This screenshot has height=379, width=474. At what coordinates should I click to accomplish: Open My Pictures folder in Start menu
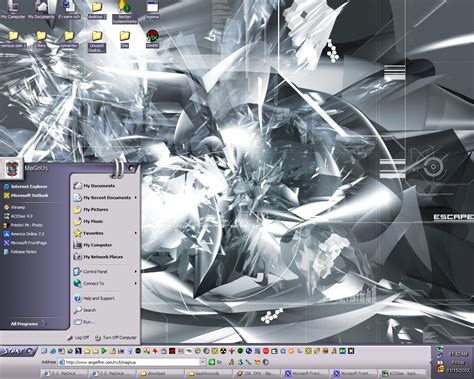point(91,210)
